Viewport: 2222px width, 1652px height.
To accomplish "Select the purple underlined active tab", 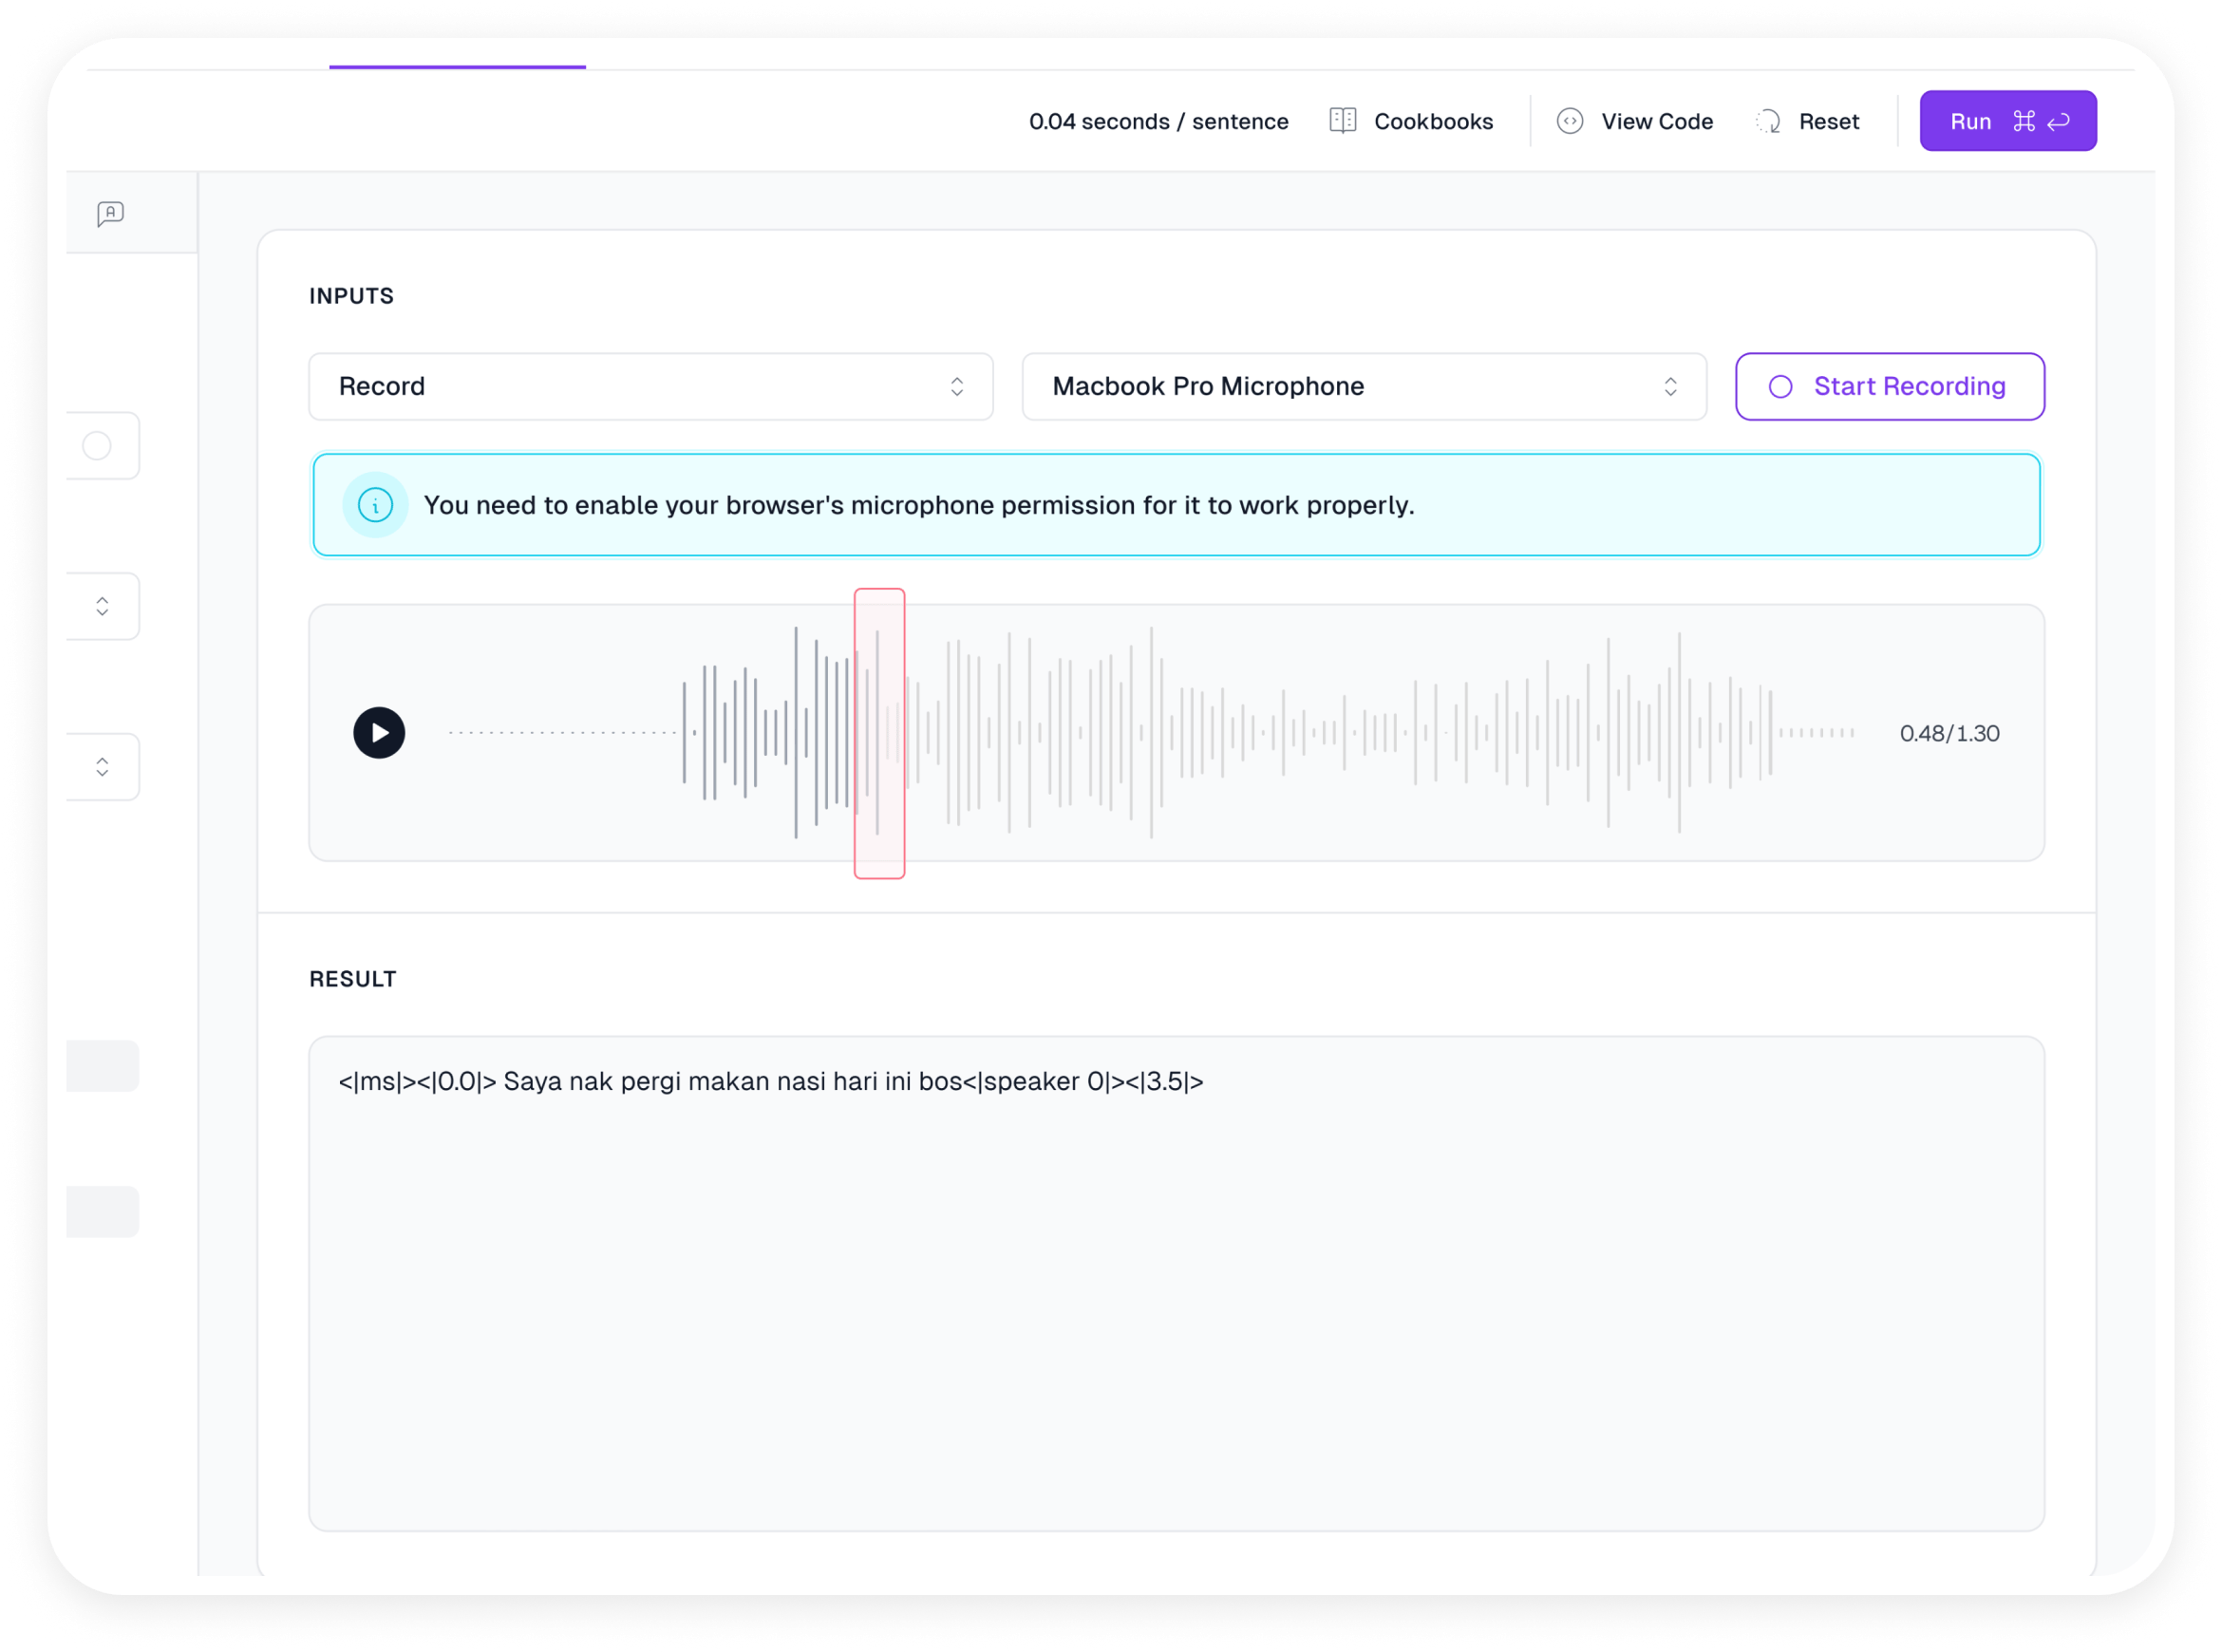I will [457, 62].
